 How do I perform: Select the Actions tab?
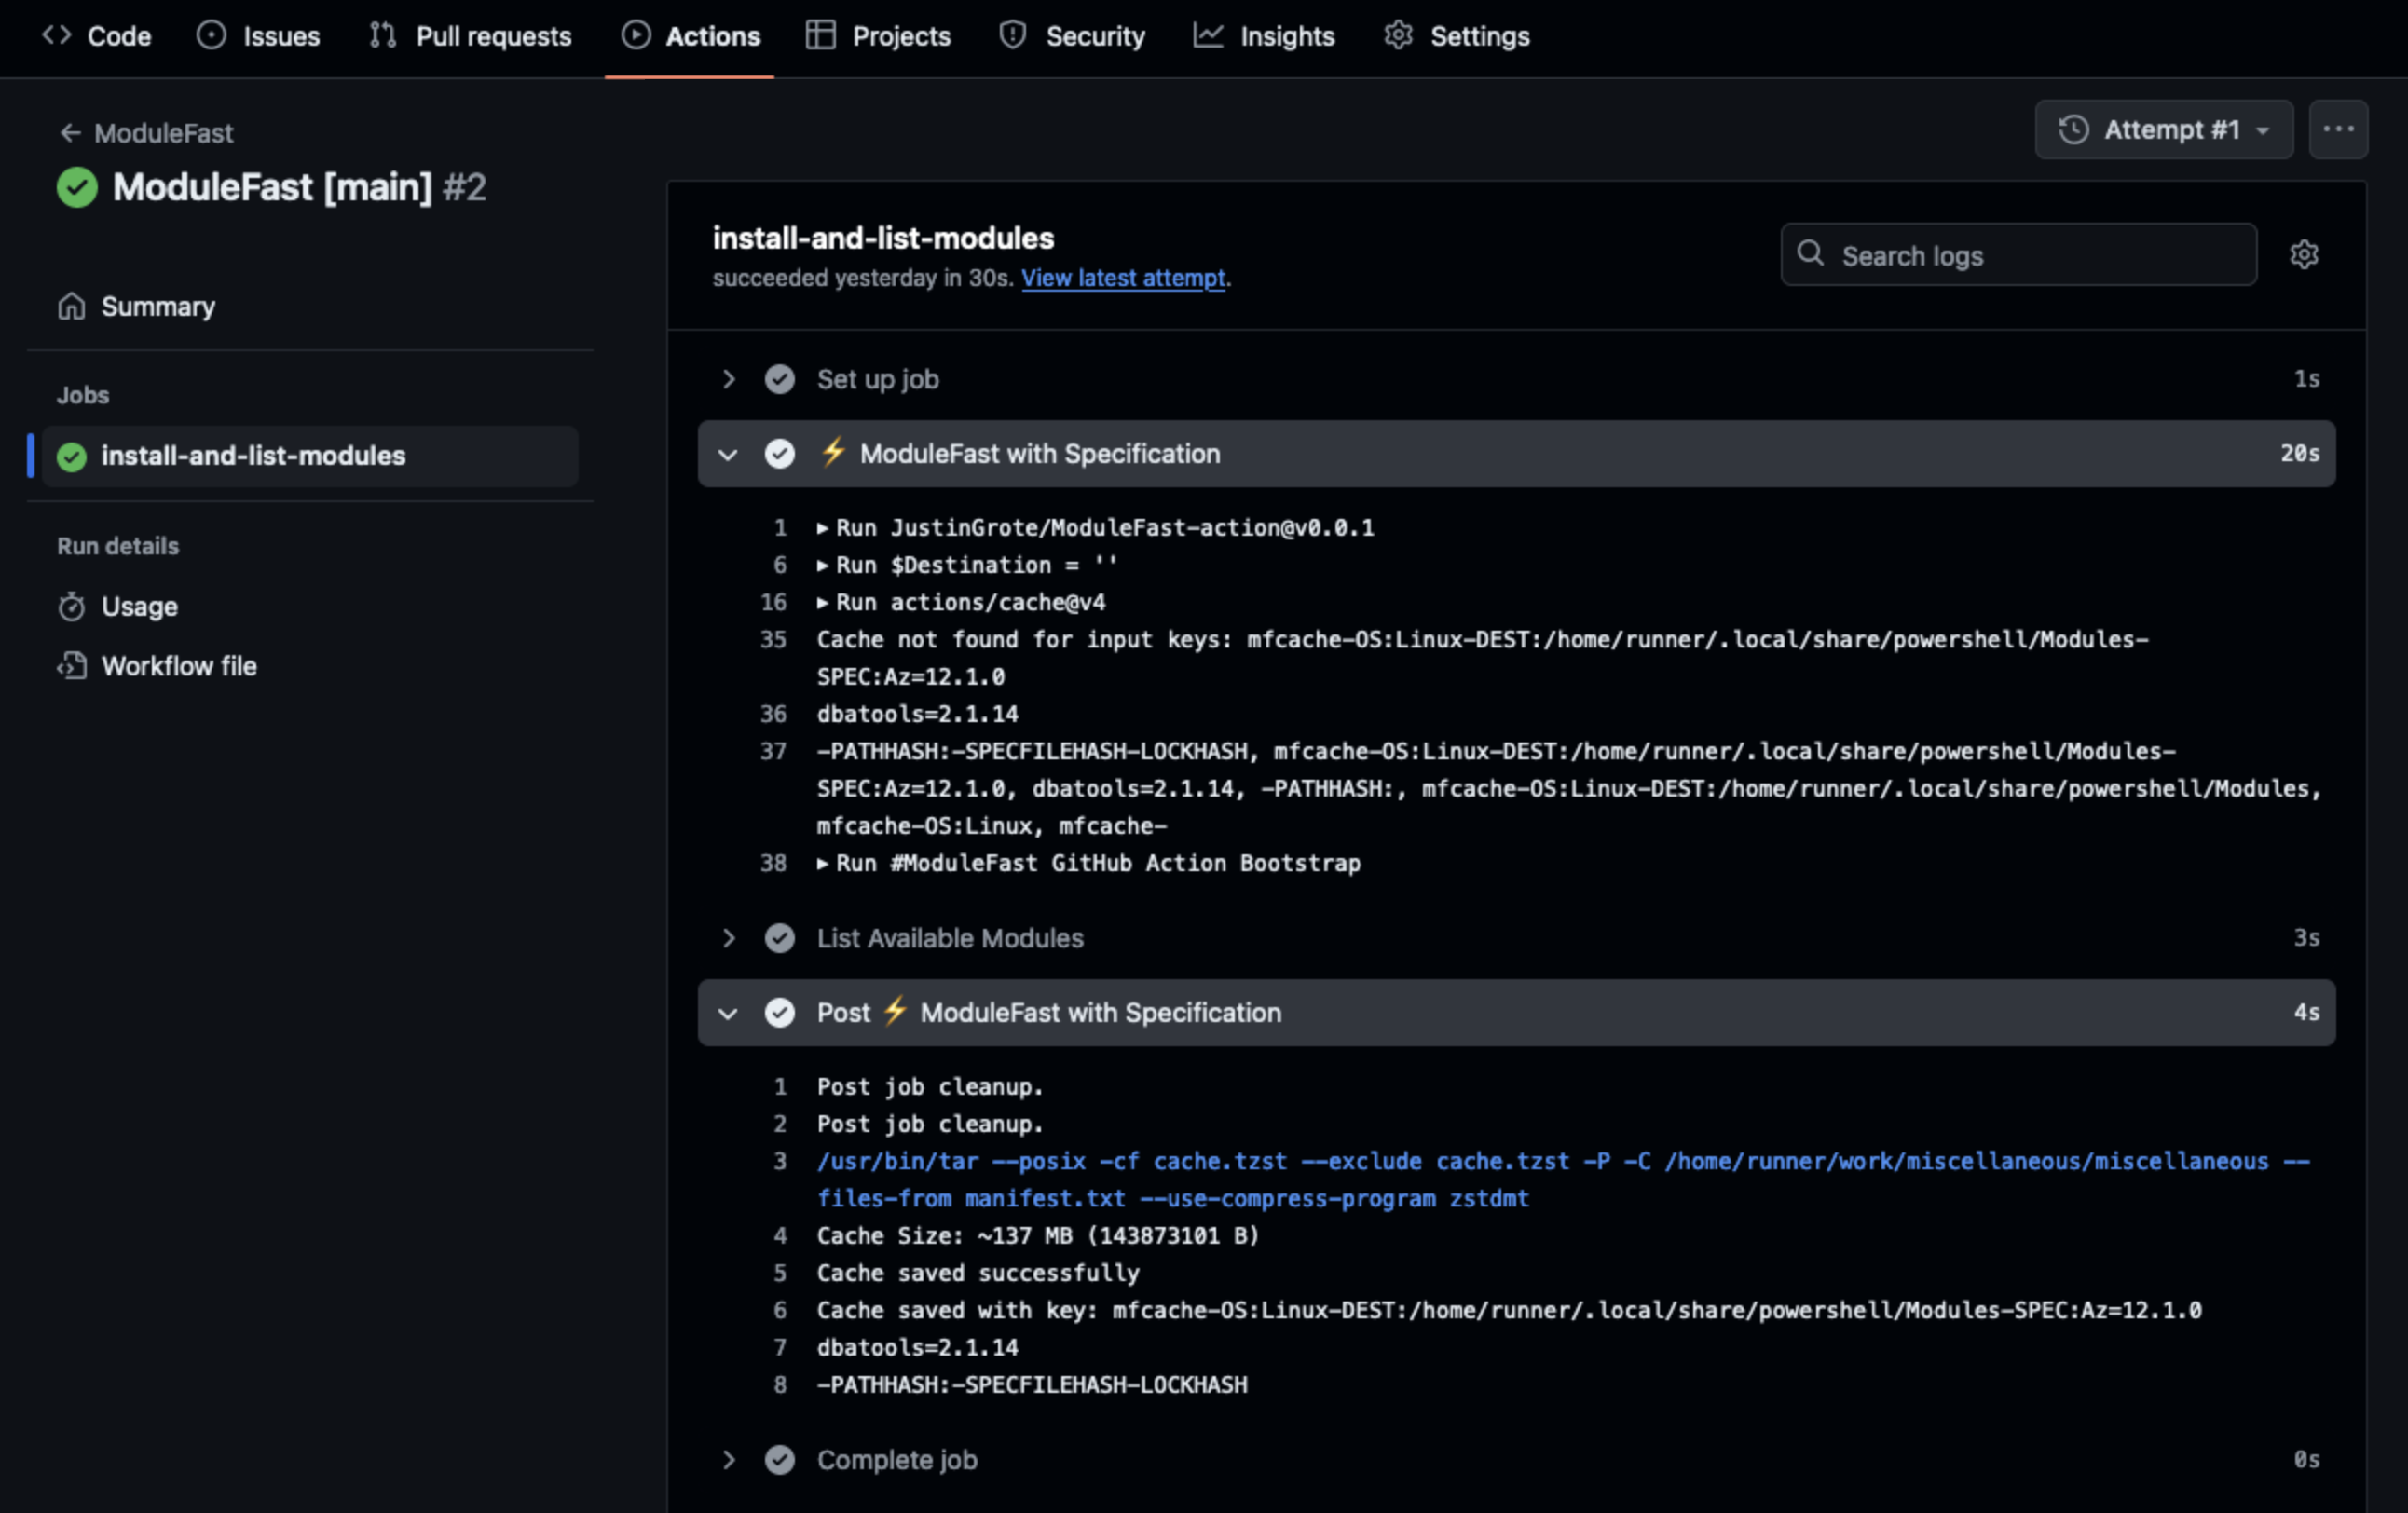click(690, 36)
